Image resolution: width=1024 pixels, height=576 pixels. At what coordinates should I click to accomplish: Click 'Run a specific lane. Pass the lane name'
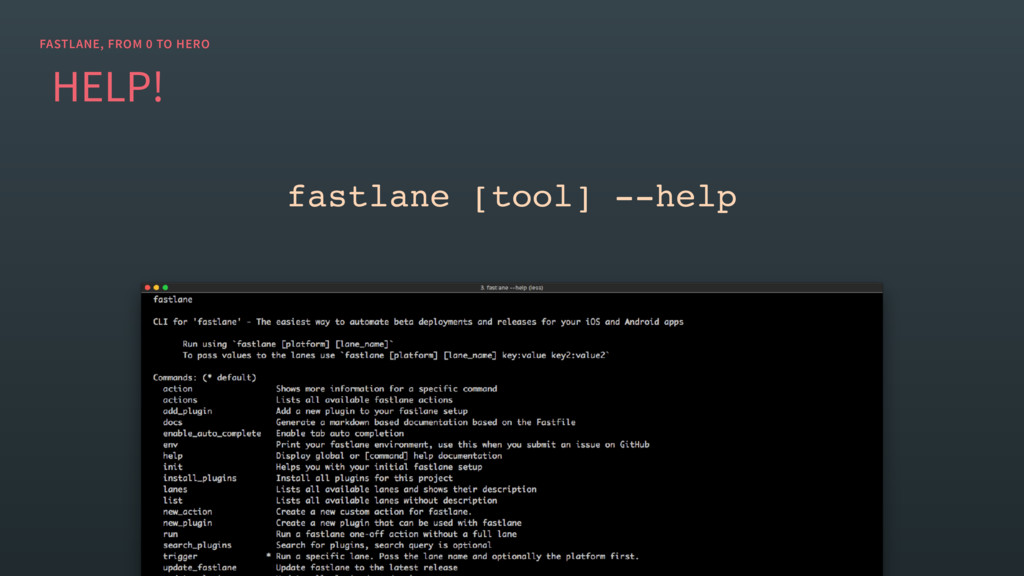point(457,556)
